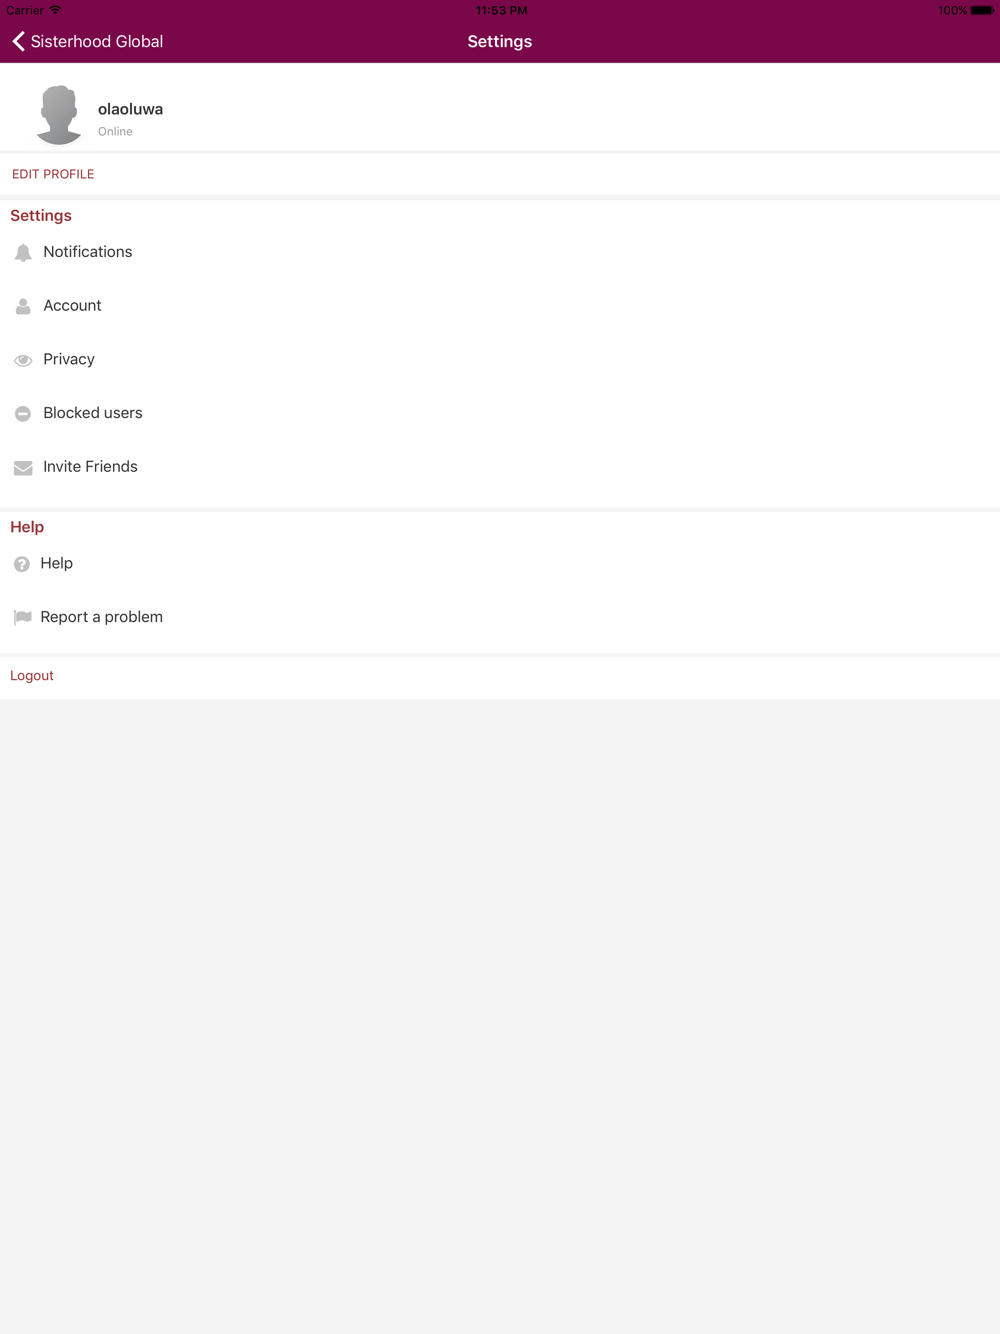Open the Blocked users list
The width and height of the screenshot is (1000, 1334).
point(500,413)
